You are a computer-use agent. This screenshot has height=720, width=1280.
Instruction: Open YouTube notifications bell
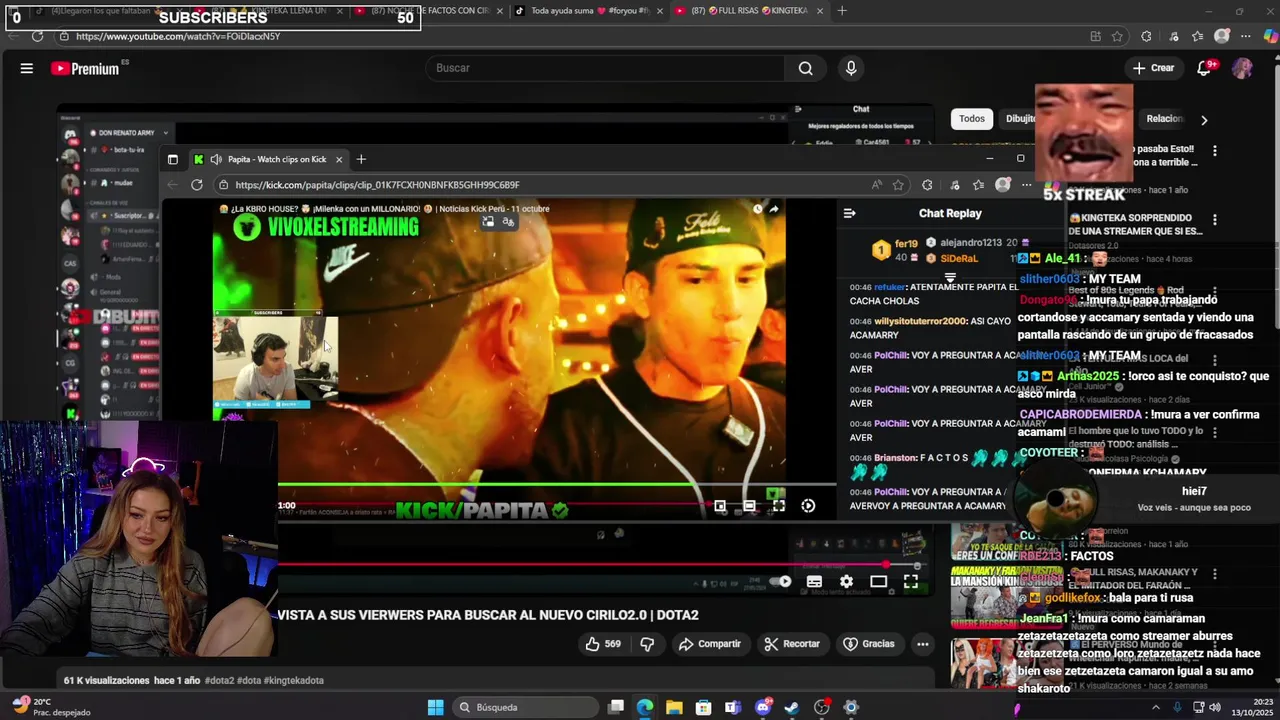point(1205,68)
